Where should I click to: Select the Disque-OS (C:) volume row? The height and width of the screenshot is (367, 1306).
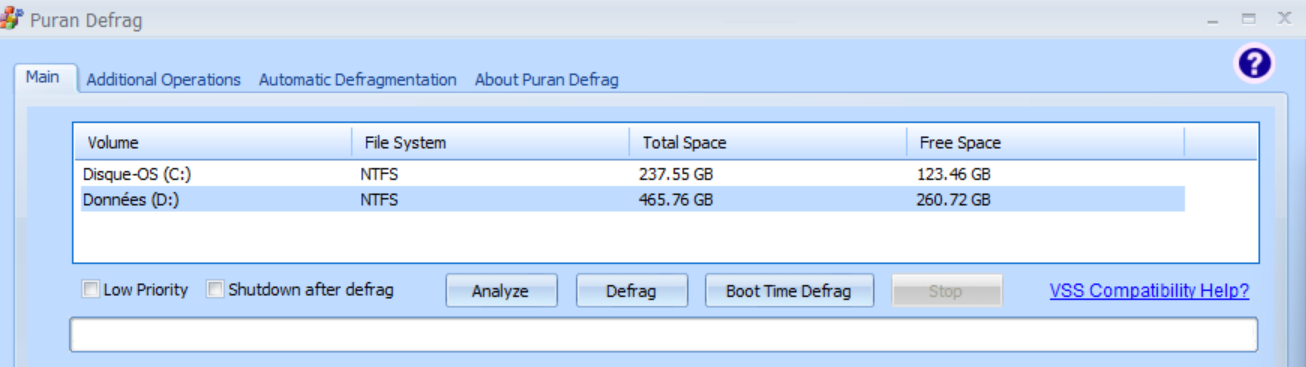(629, 174)
